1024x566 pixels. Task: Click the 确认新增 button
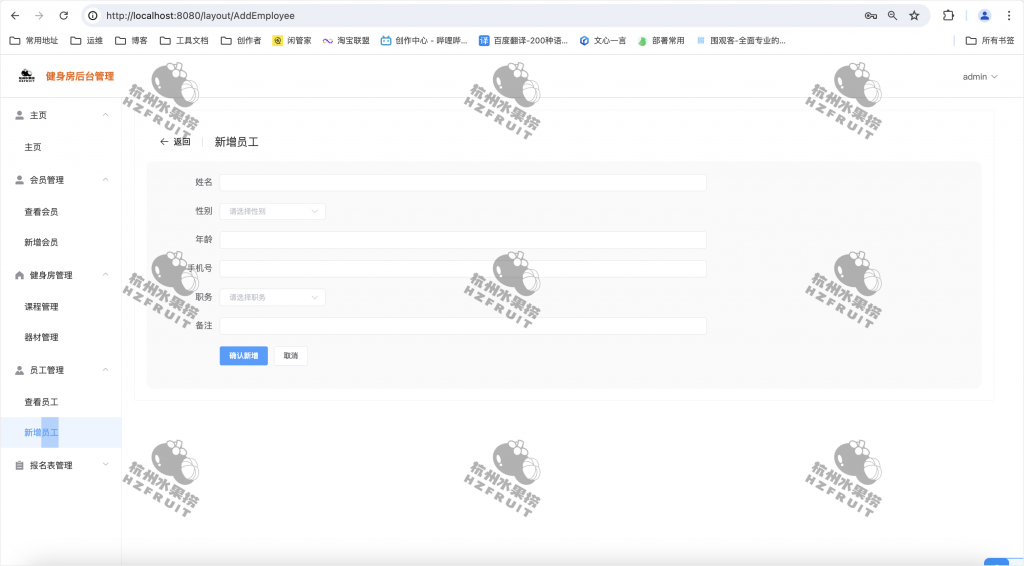coord(244,356)
